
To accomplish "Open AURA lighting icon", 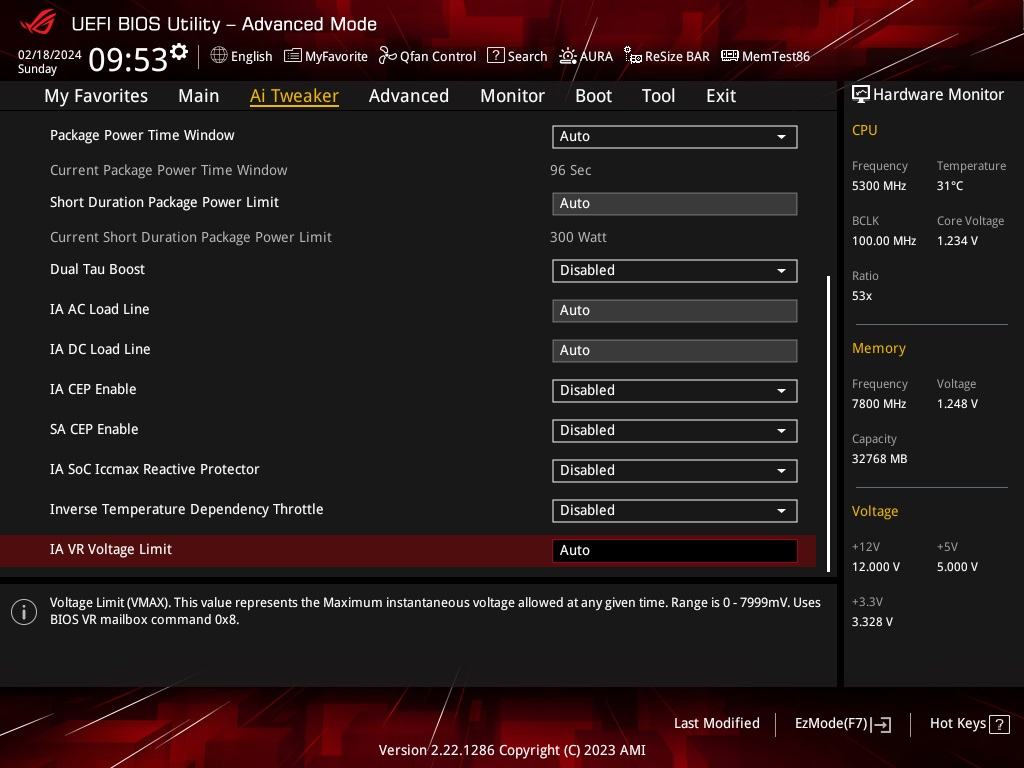I will 568,56.
